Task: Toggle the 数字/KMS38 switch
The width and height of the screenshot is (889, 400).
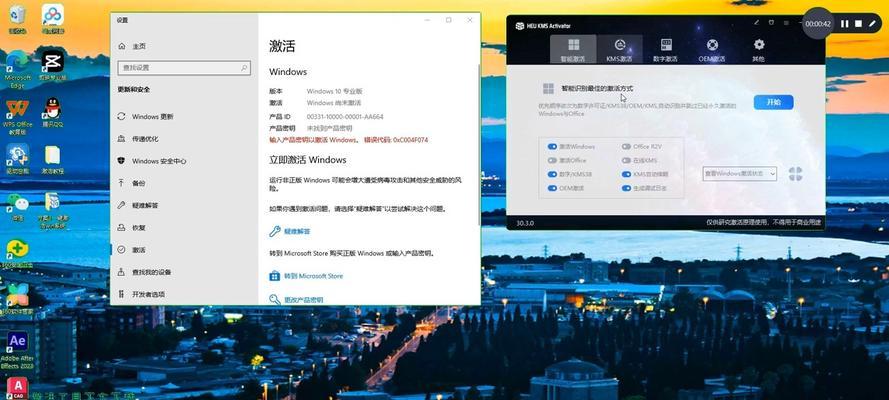Action: [x=552, y=175]
